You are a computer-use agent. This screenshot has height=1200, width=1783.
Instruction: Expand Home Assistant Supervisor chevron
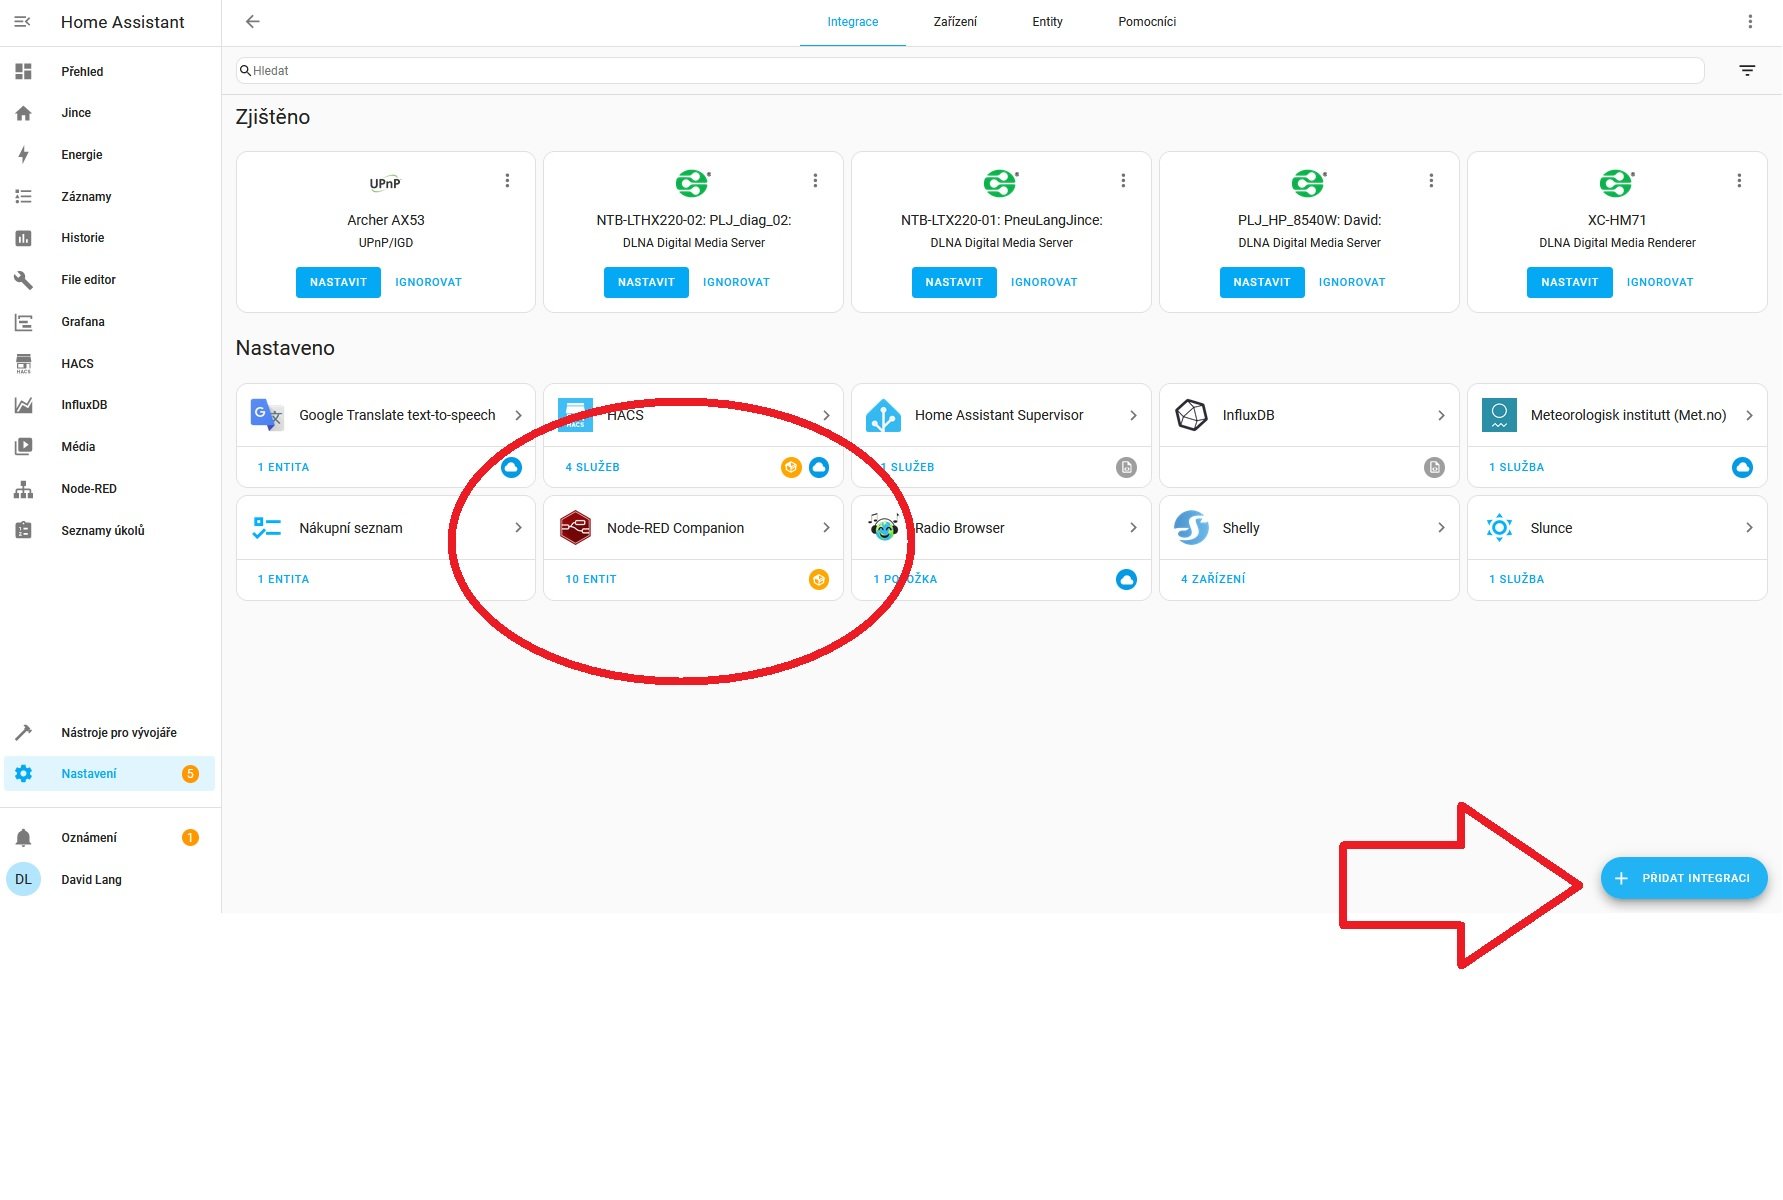(x=1133, y=416)
